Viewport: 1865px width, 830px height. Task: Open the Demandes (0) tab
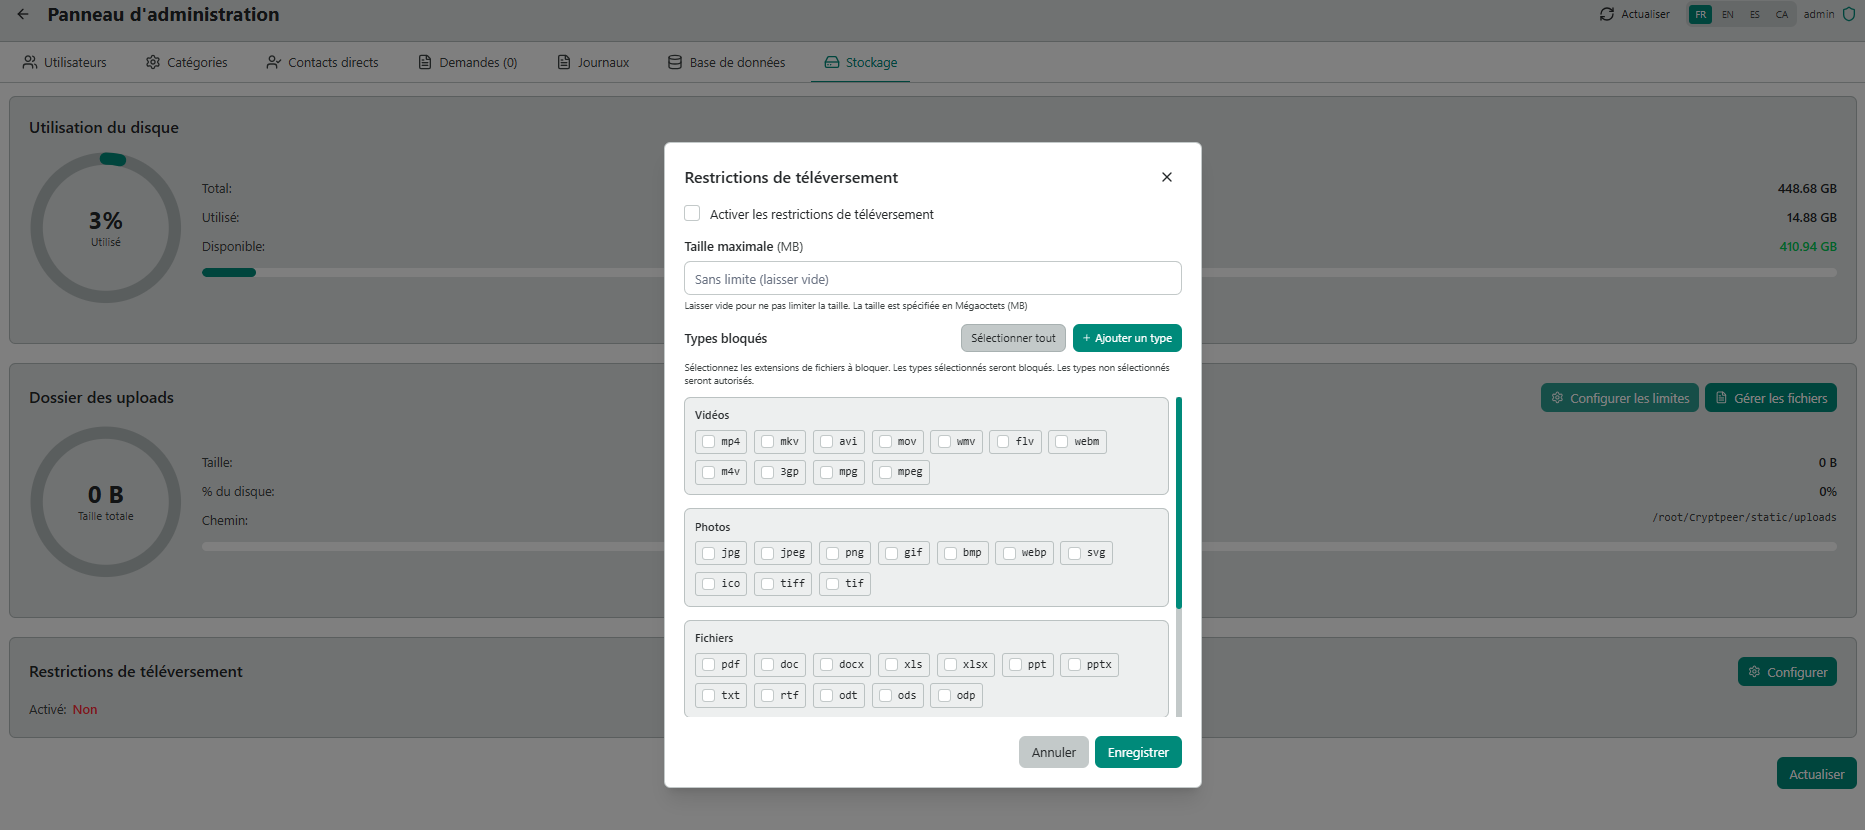[468, 62]
